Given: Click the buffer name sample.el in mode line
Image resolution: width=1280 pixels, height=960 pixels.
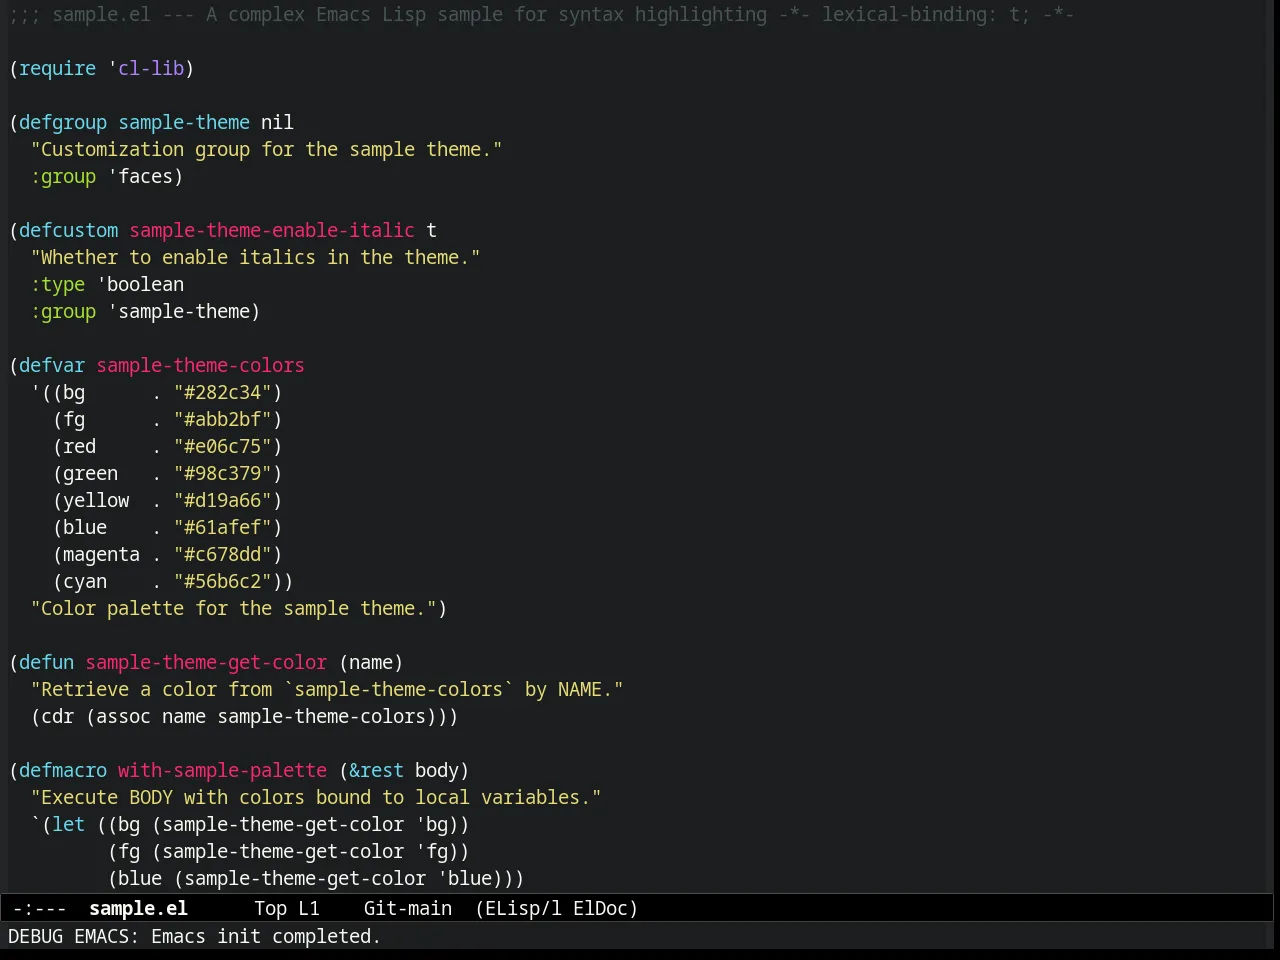Looking at the screenshot, I should pos(138,908).
